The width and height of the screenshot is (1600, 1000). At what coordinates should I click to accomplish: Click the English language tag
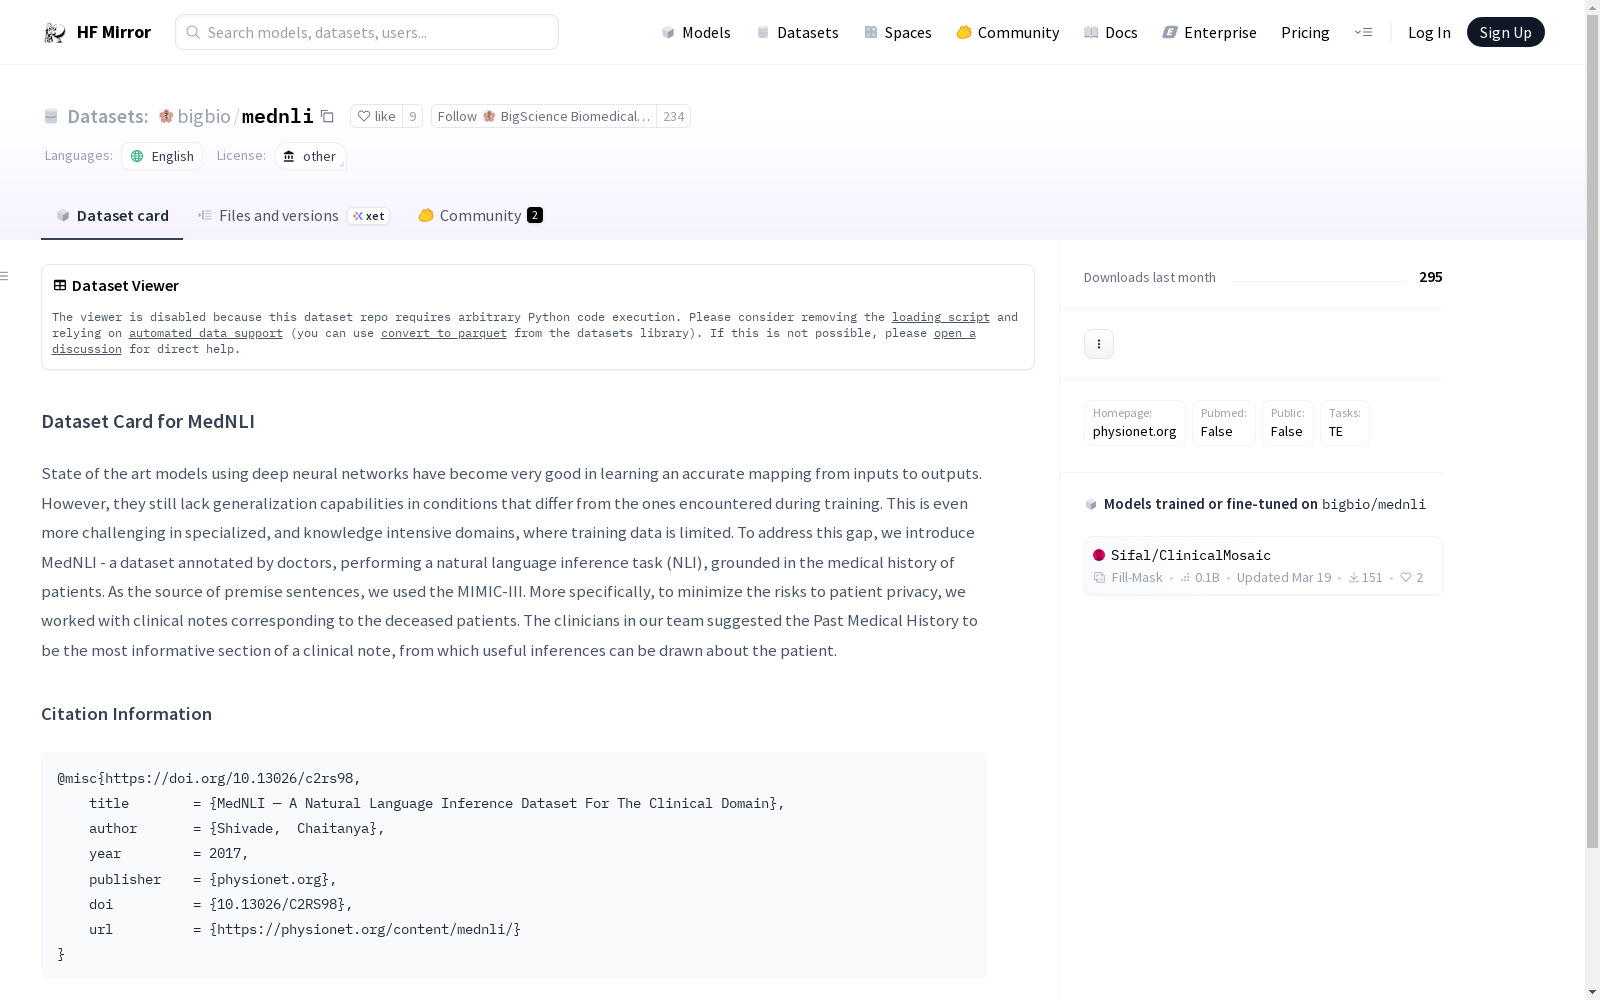(162, 156)
